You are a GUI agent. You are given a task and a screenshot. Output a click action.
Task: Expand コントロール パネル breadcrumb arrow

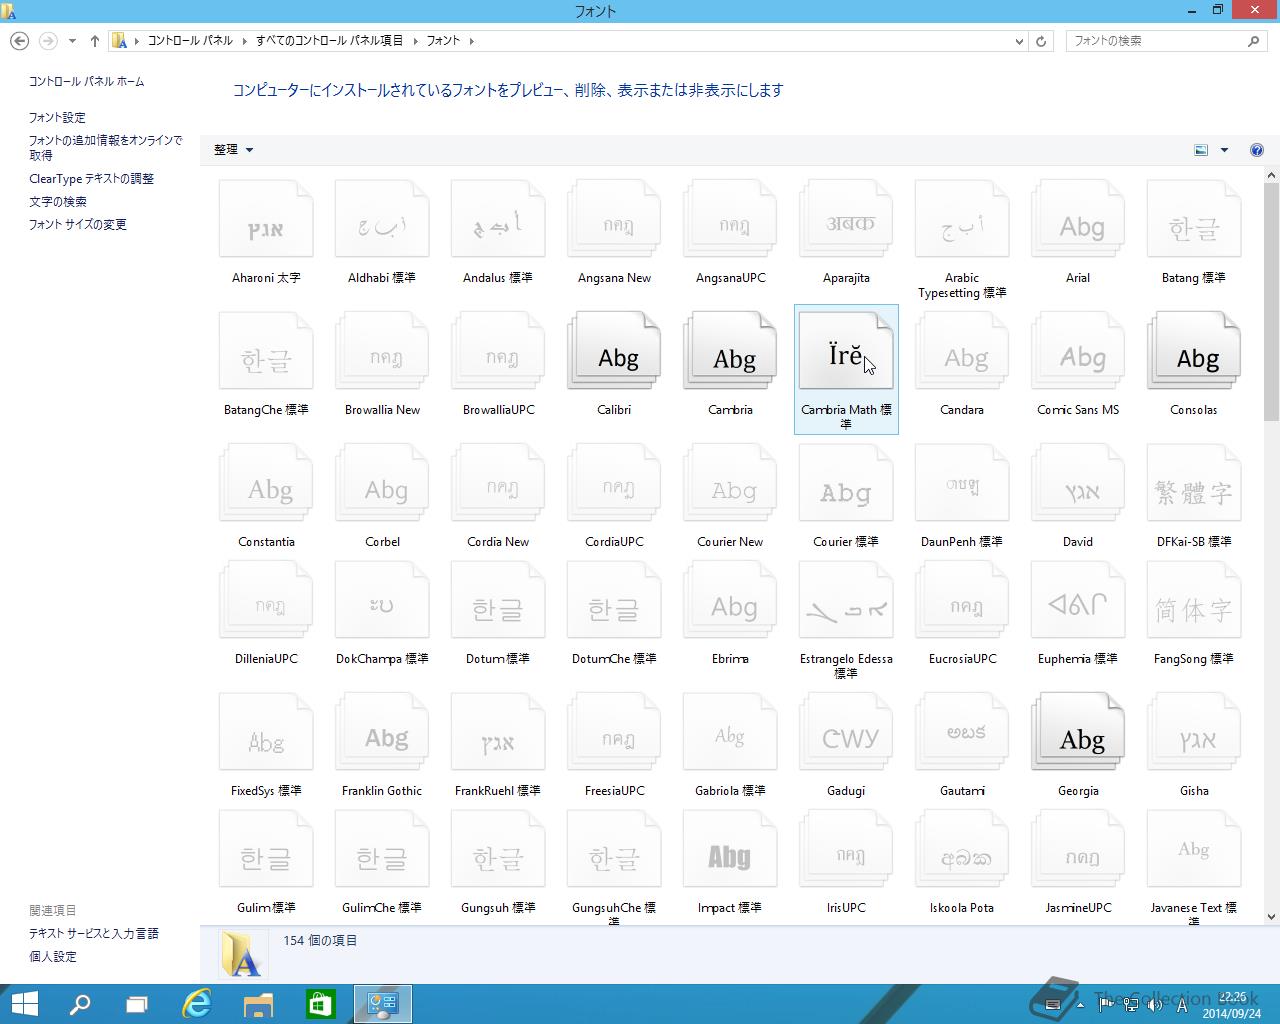(x=243, y=41)
